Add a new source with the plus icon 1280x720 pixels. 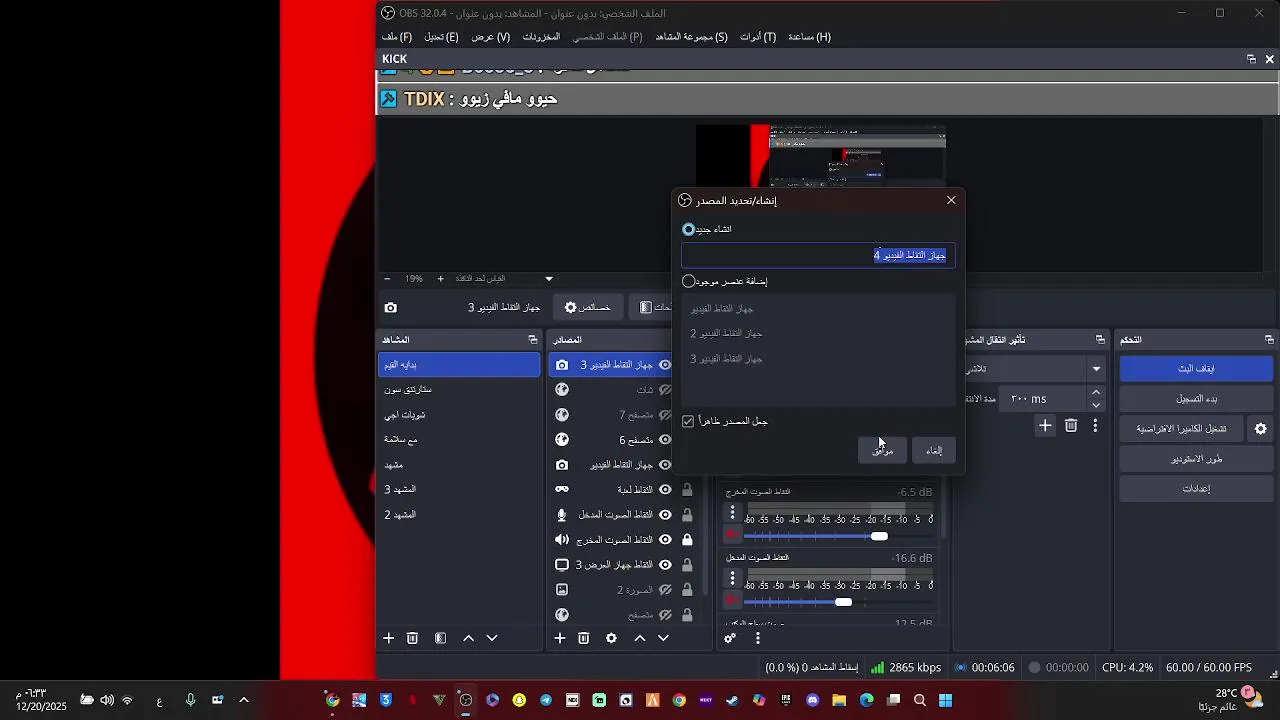point(560,638)
